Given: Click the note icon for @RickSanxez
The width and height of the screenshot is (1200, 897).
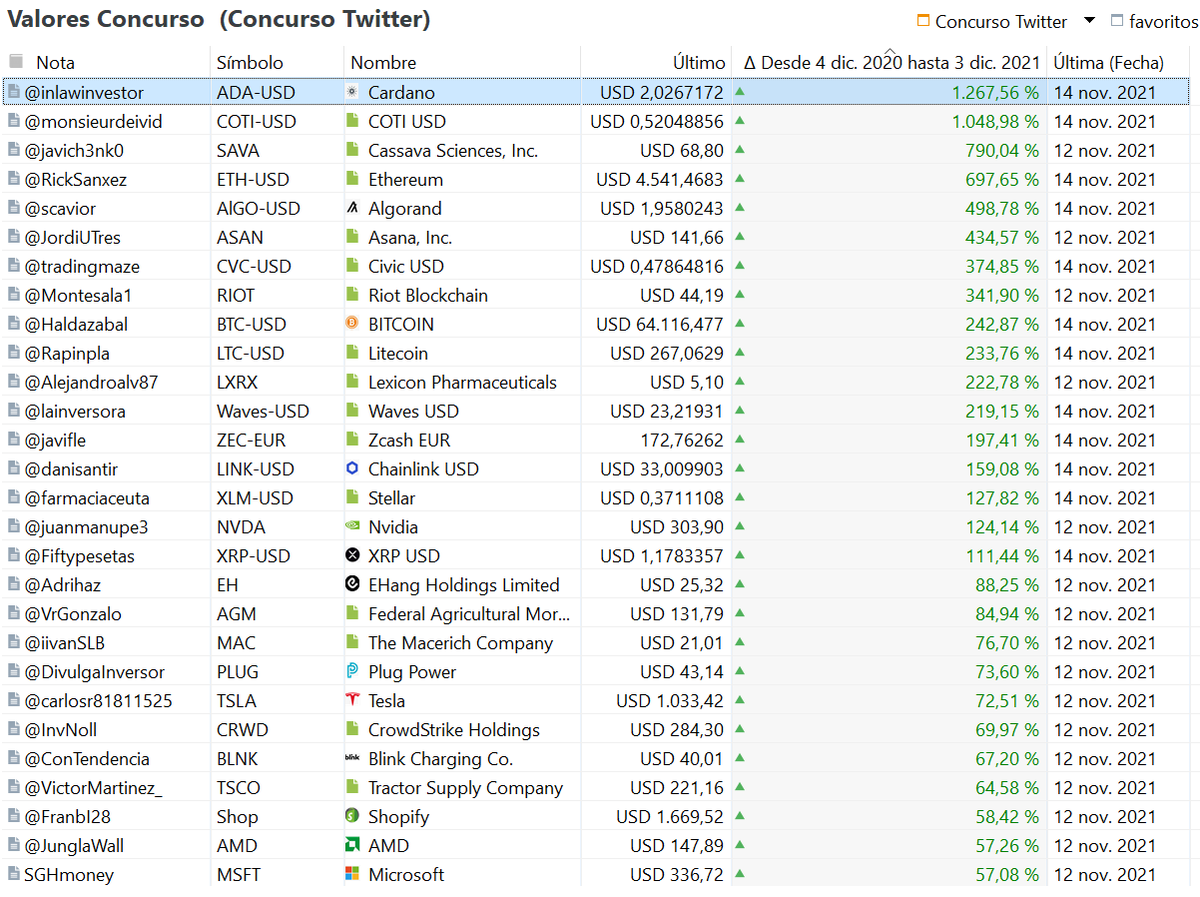Looking at the screenshot, I should 14,179.
